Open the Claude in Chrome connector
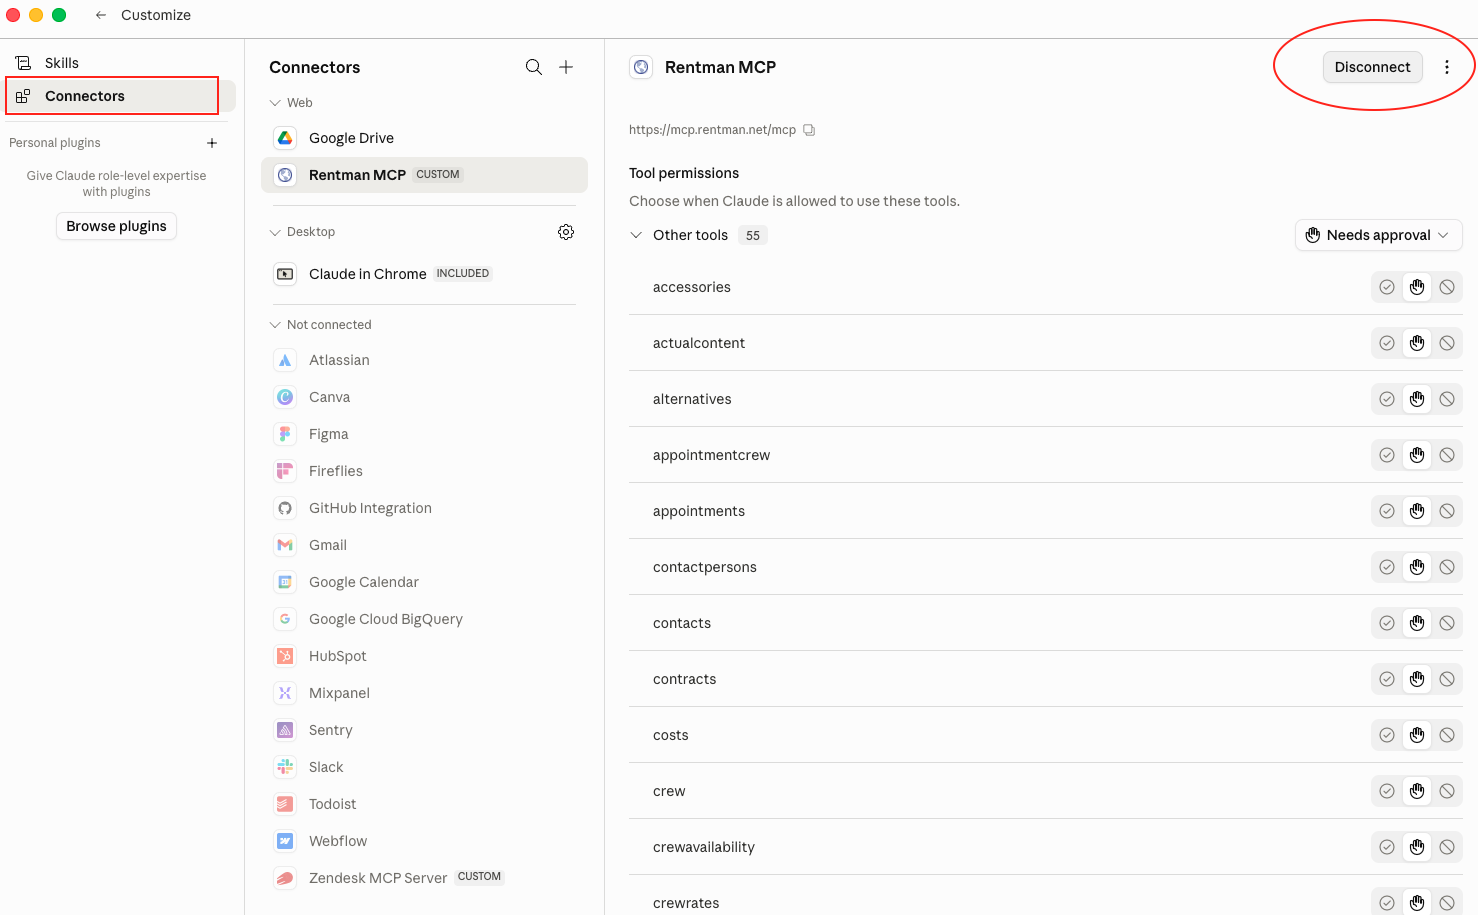Screen dimensions: 1478x915 (x=424, y=274)
